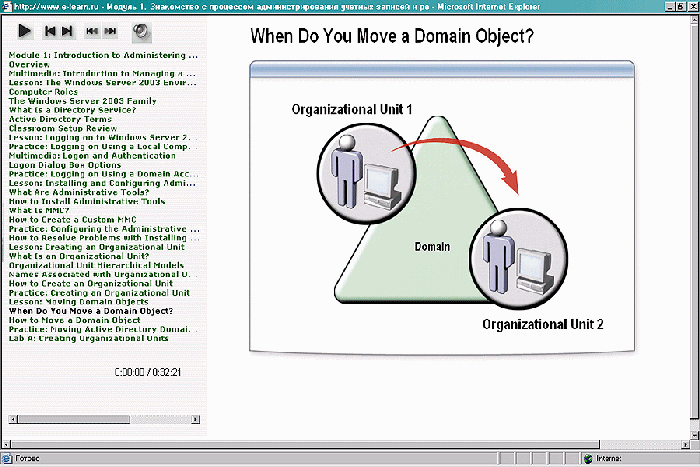This screenshot has height=467, width=700.
Task: Click the previous topic button
Action: 51,32
